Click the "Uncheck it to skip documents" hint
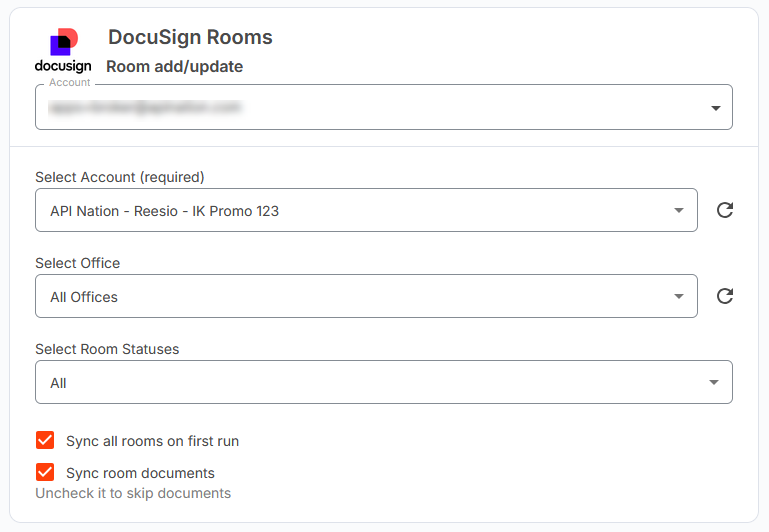Viewport: 769px width, 532px height. (133, 493)
